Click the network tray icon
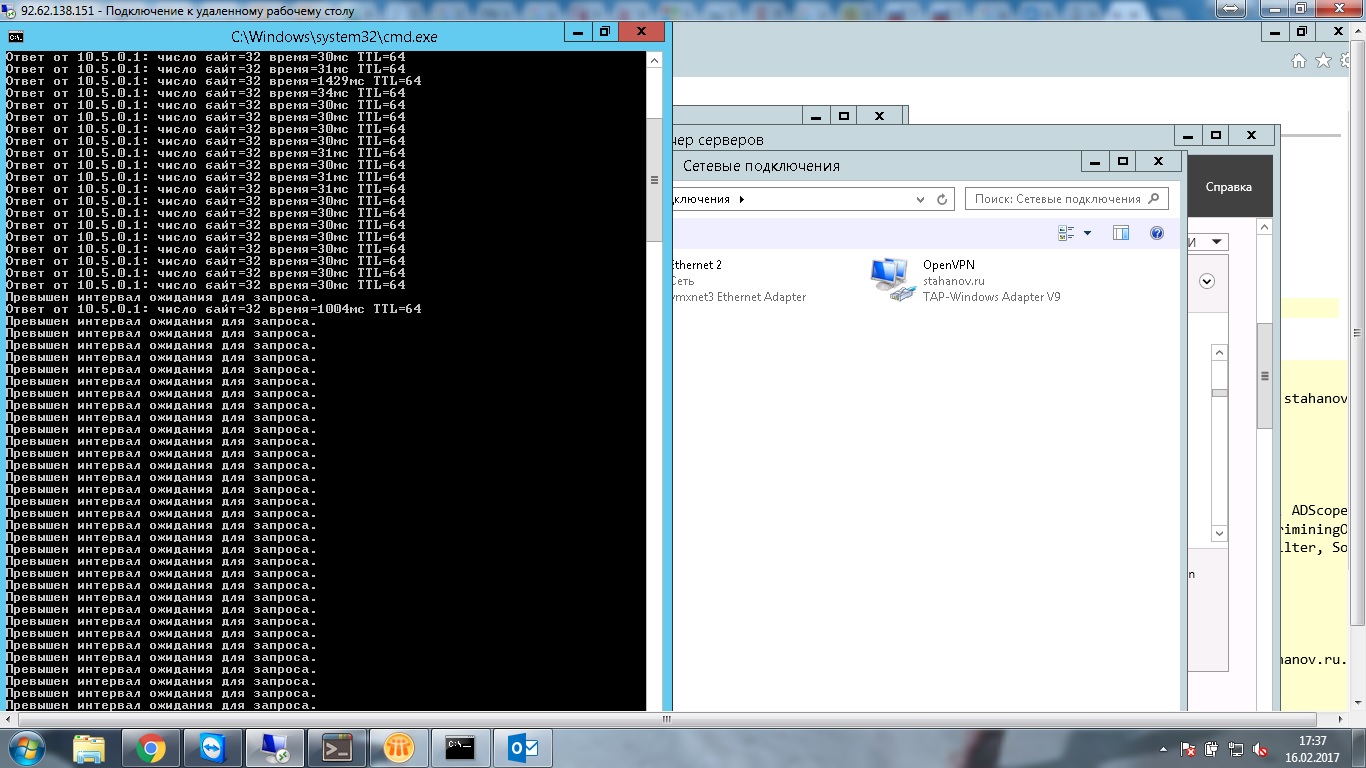This screenshot has height=768, width=1366. click(1237, 748)
